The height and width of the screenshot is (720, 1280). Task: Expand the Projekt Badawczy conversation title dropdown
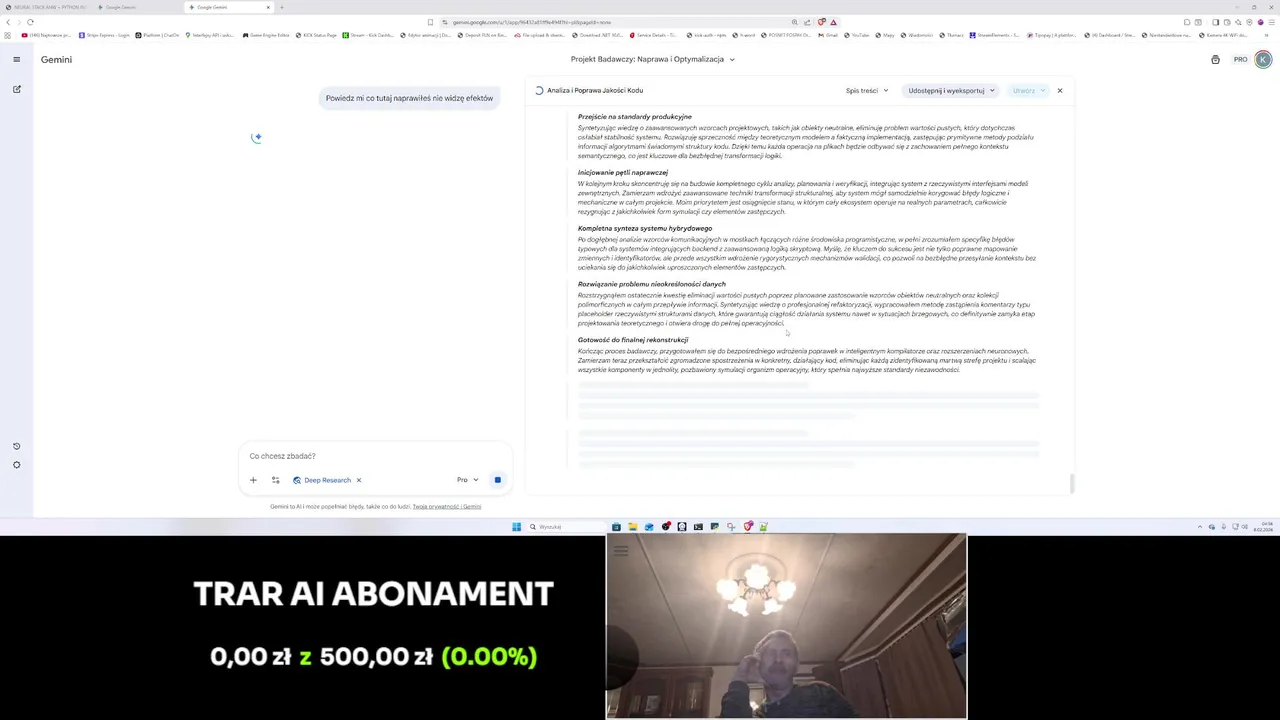pos(652,59)
